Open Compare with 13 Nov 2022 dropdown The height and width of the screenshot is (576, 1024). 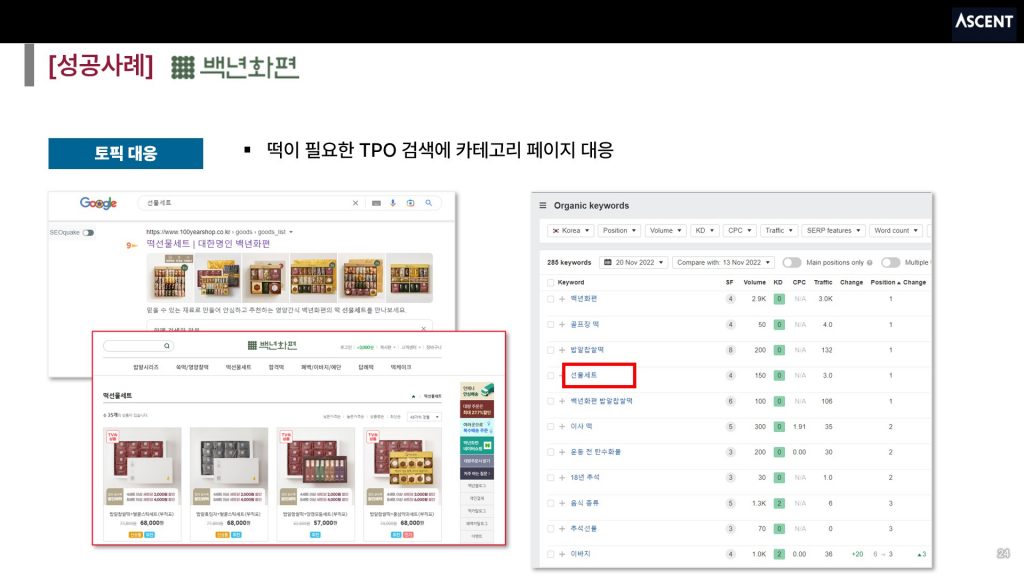click(x=724, y=263)
